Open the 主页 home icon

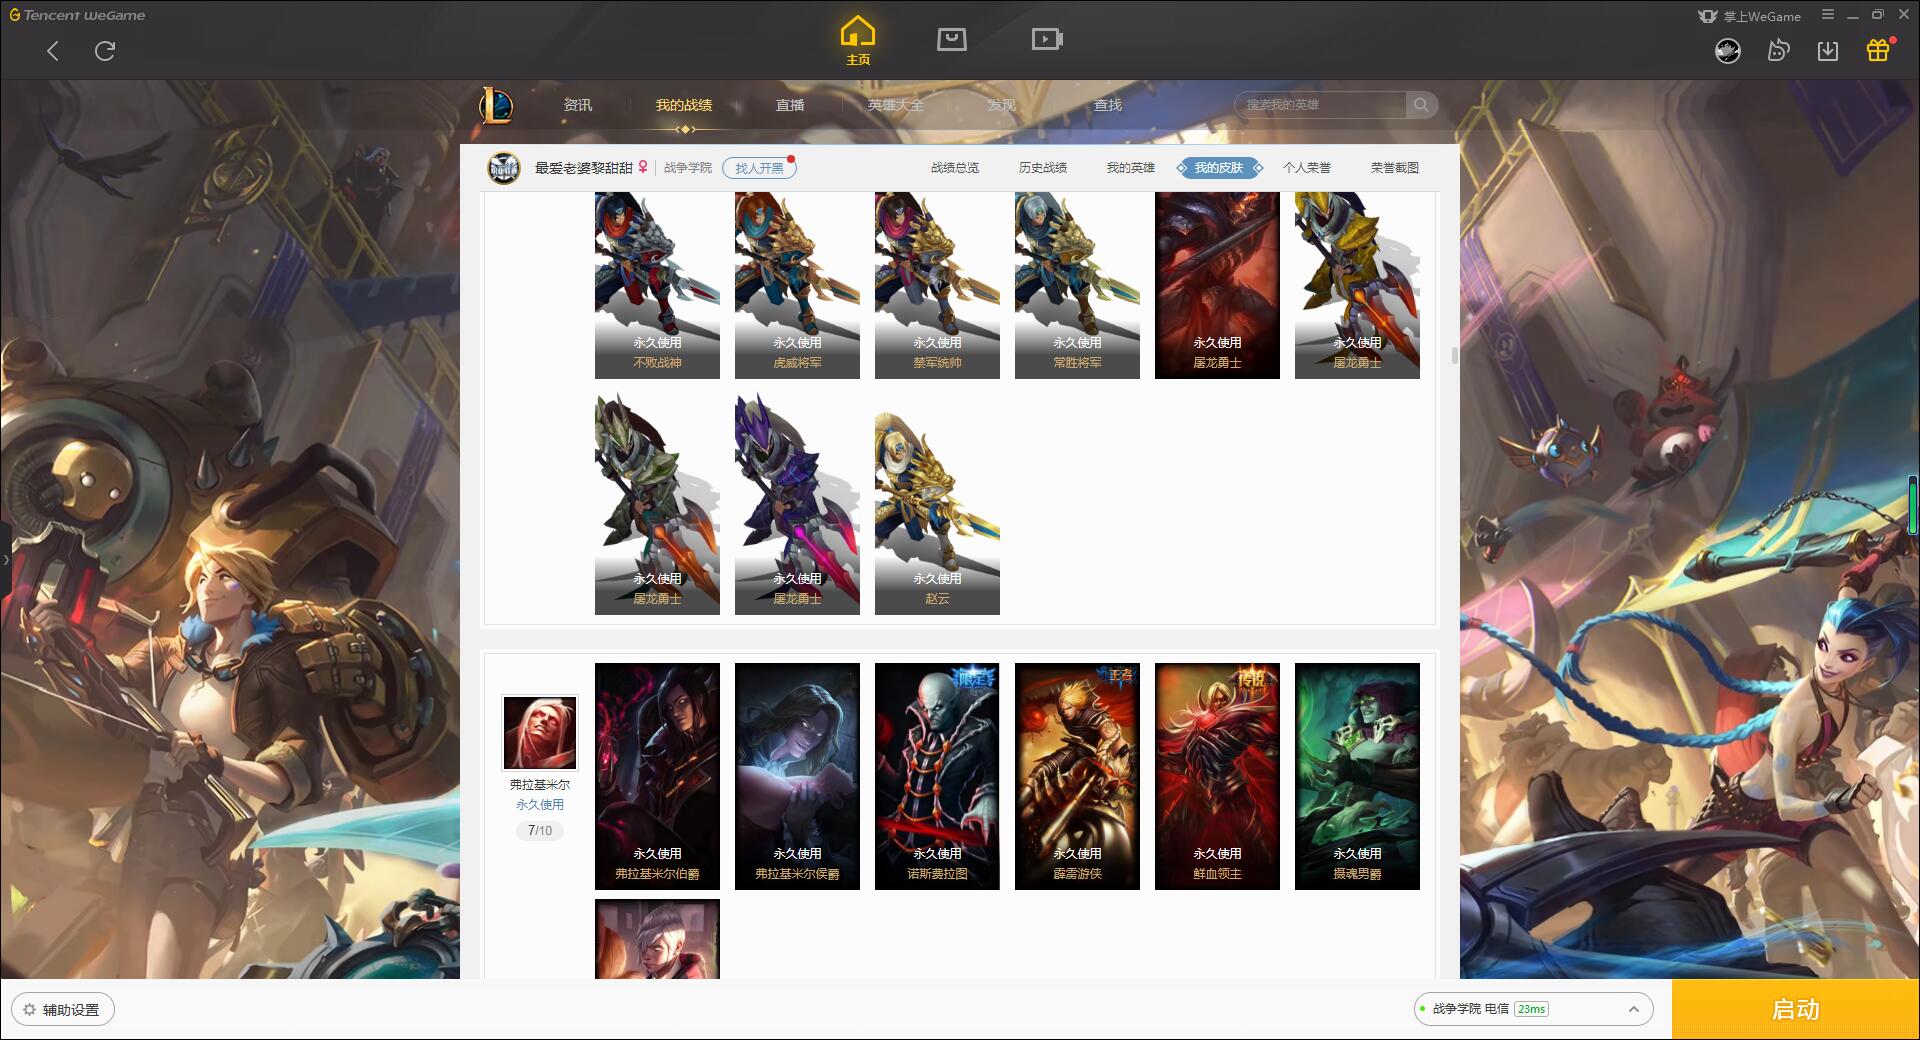pyautogui.click(x=858, y=41)
